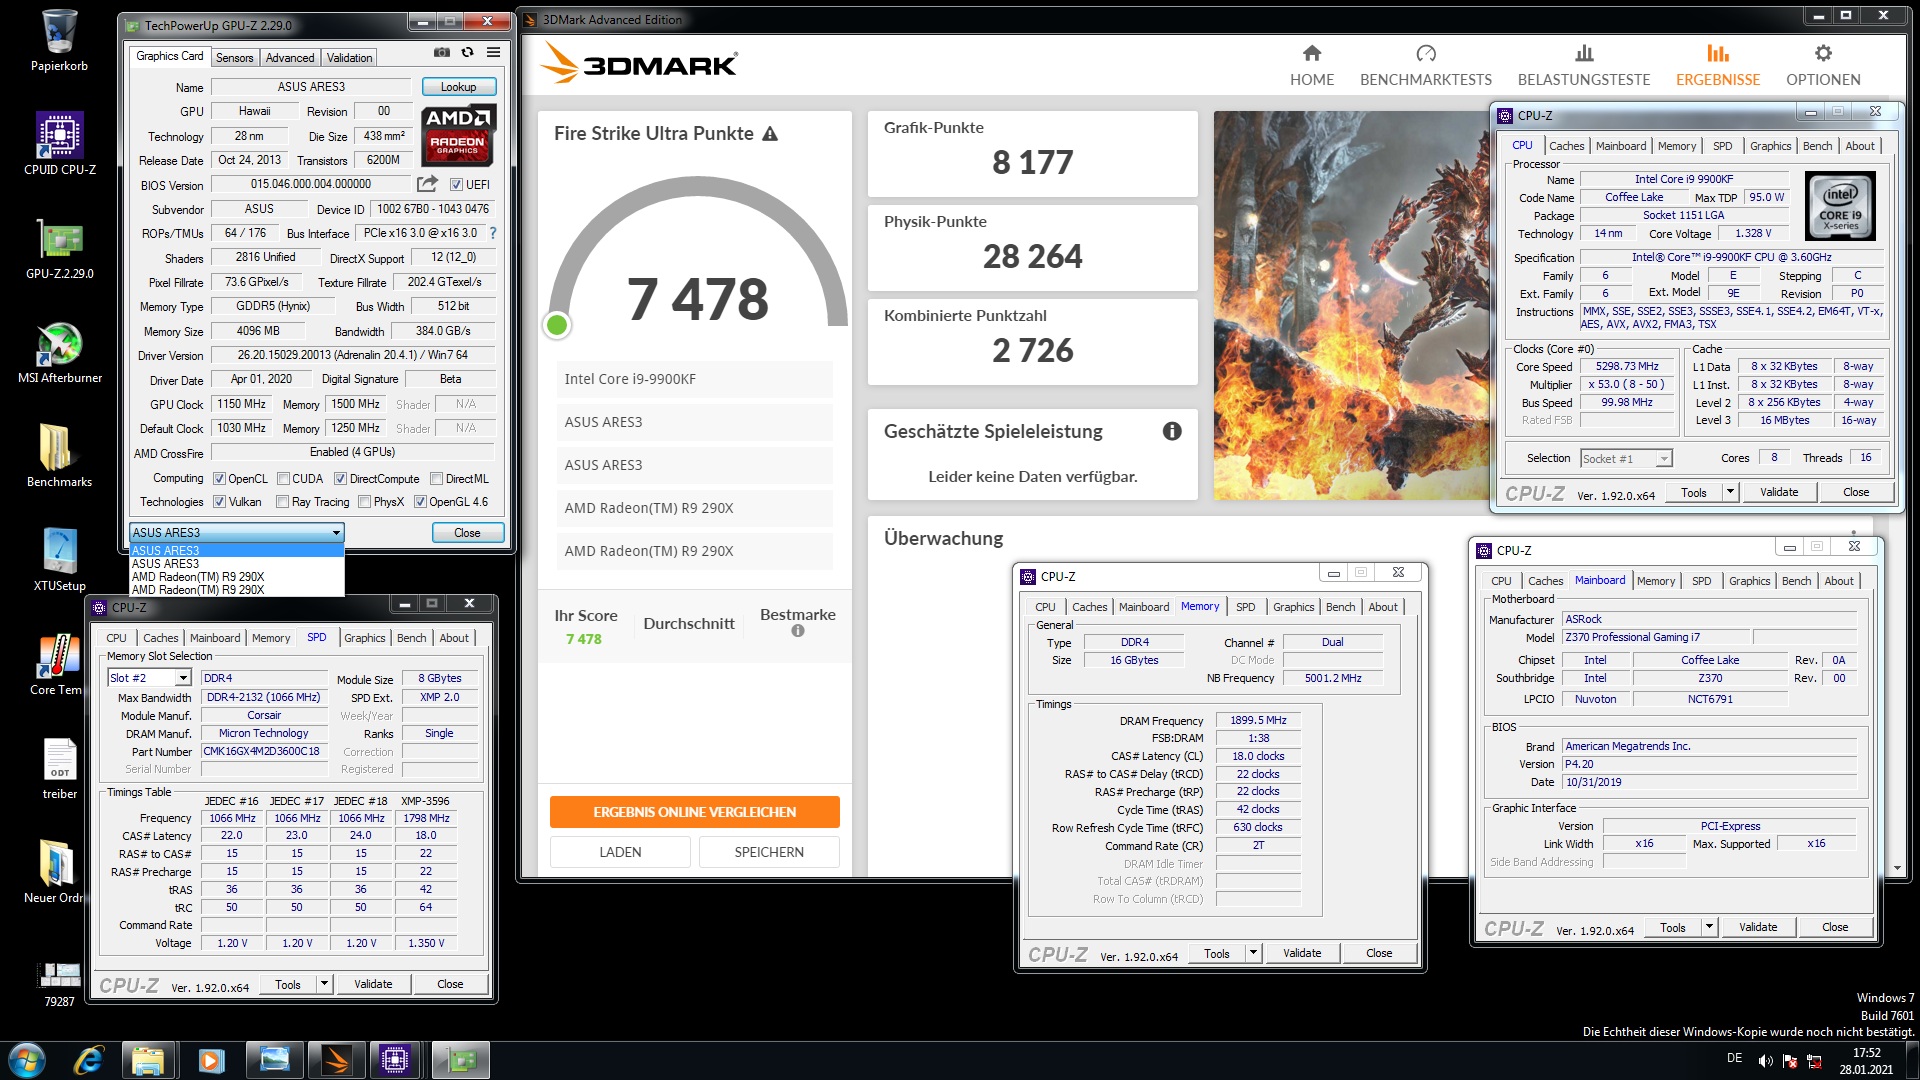Open Windows Explorer taskbar icon
The image size is (1920, 1080).
tap(148, 1060)
